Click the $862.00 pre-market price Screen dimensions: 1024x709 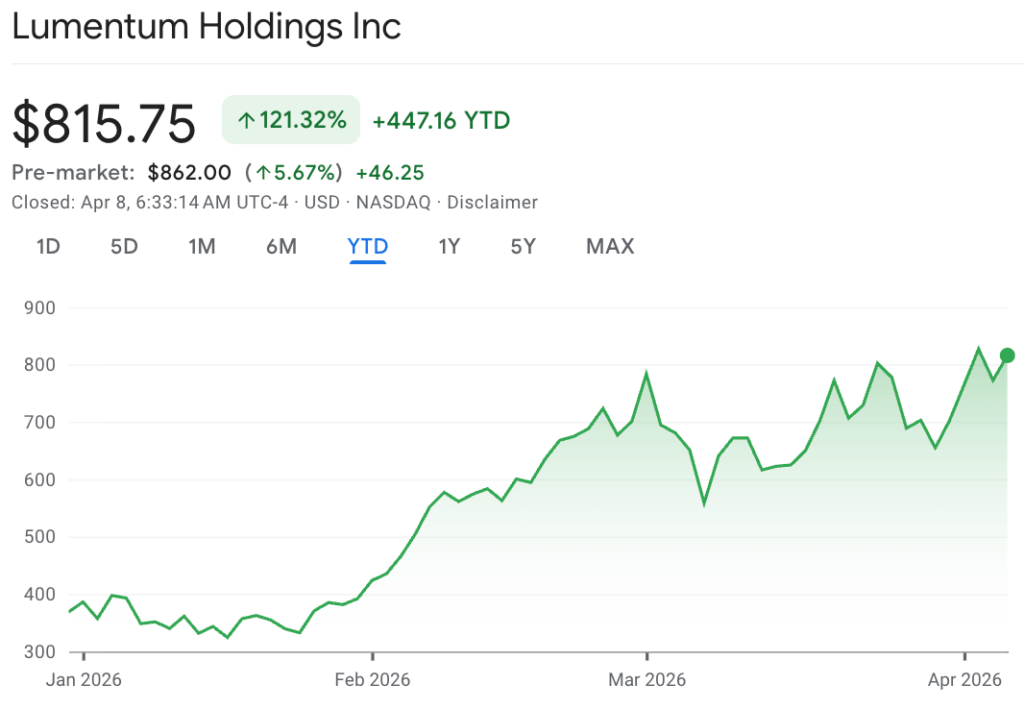189,173
